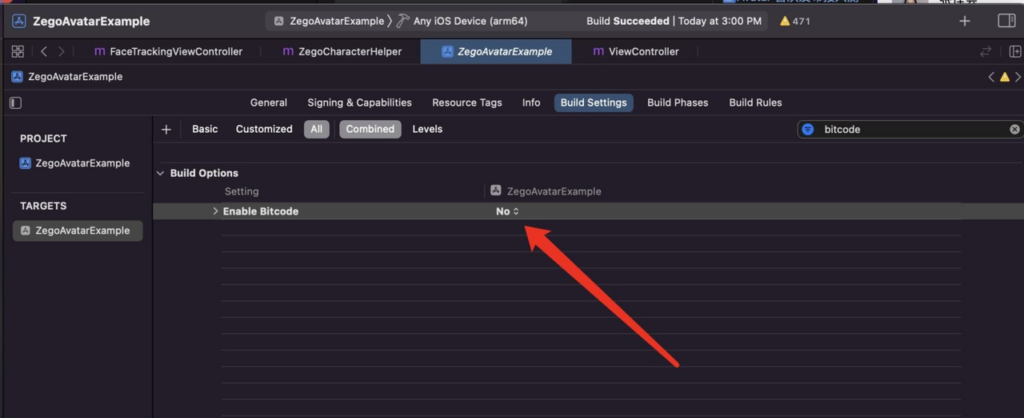The height and width of the screenshot is (418, 1024).
Task: Toggle the All settings filter
Action: point(317,129)
